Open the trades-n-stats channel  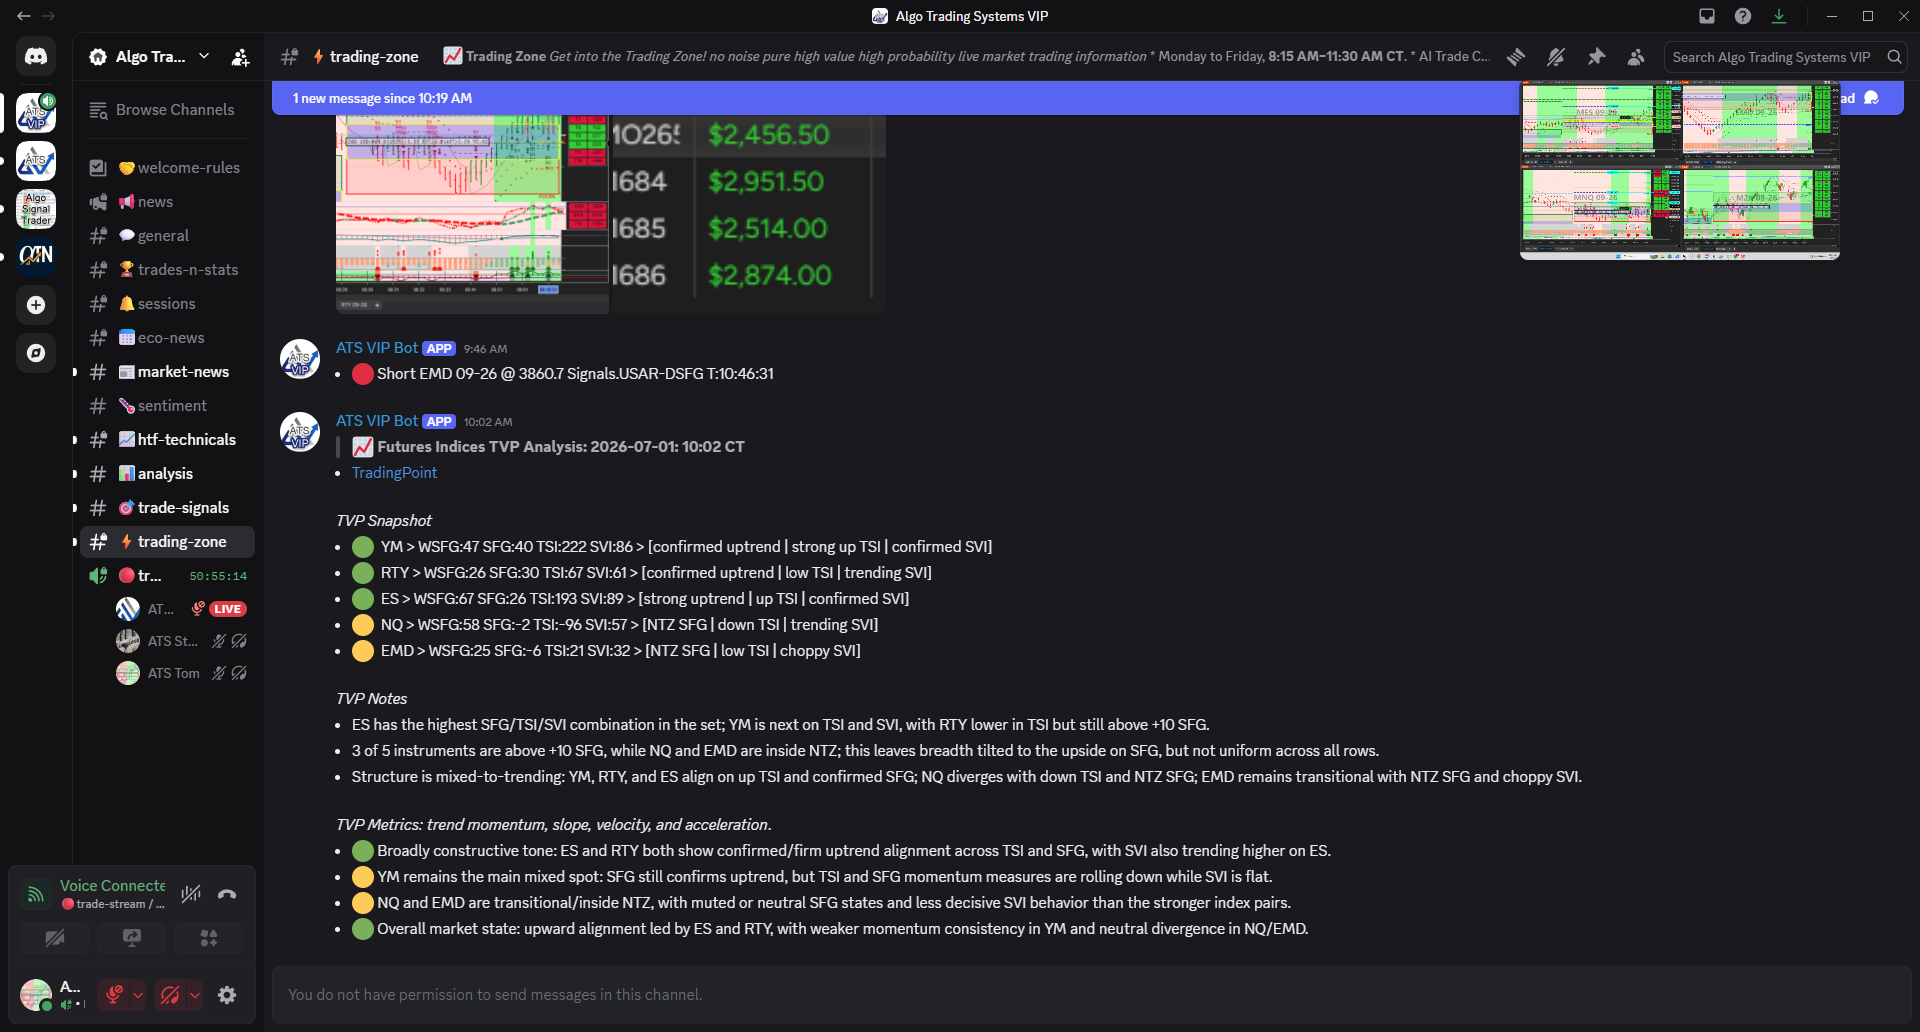click(167, 270)
